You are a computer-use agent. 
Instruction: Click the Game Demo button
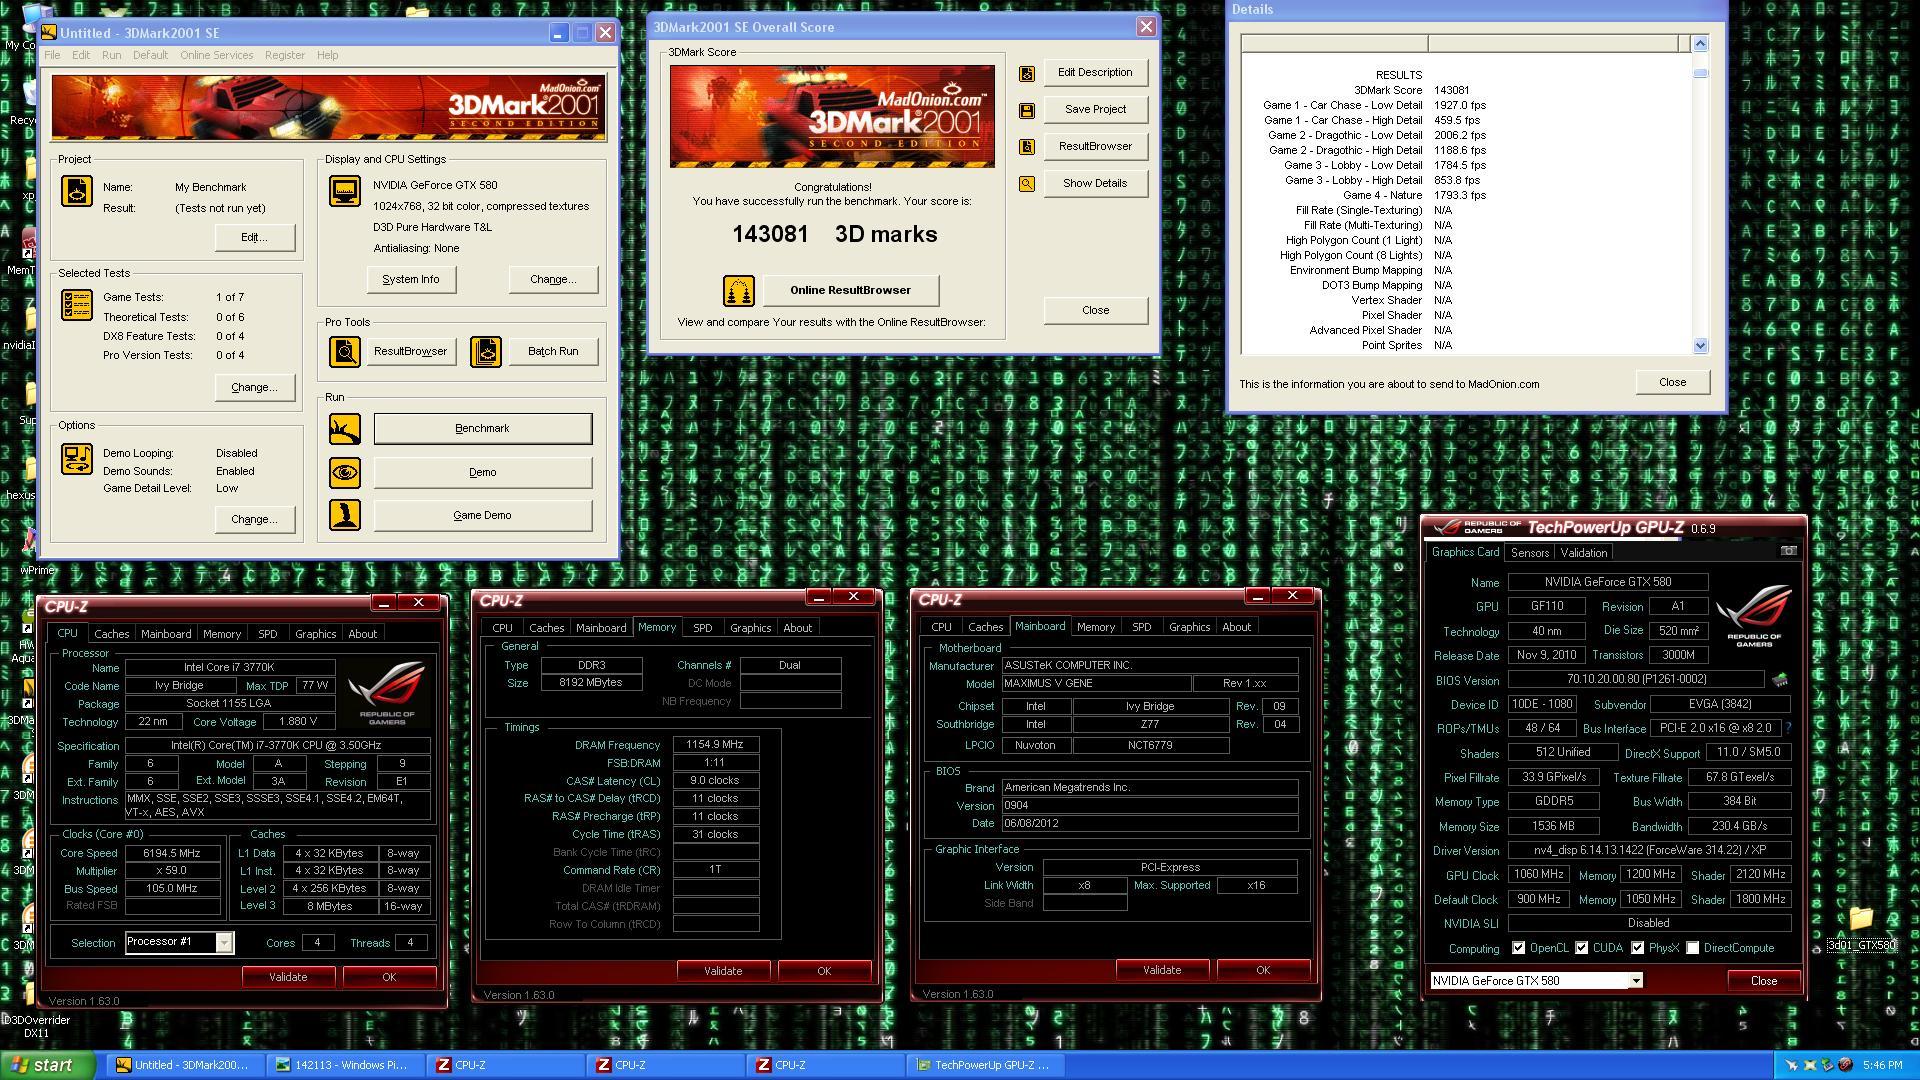click(x=483, y=515)
